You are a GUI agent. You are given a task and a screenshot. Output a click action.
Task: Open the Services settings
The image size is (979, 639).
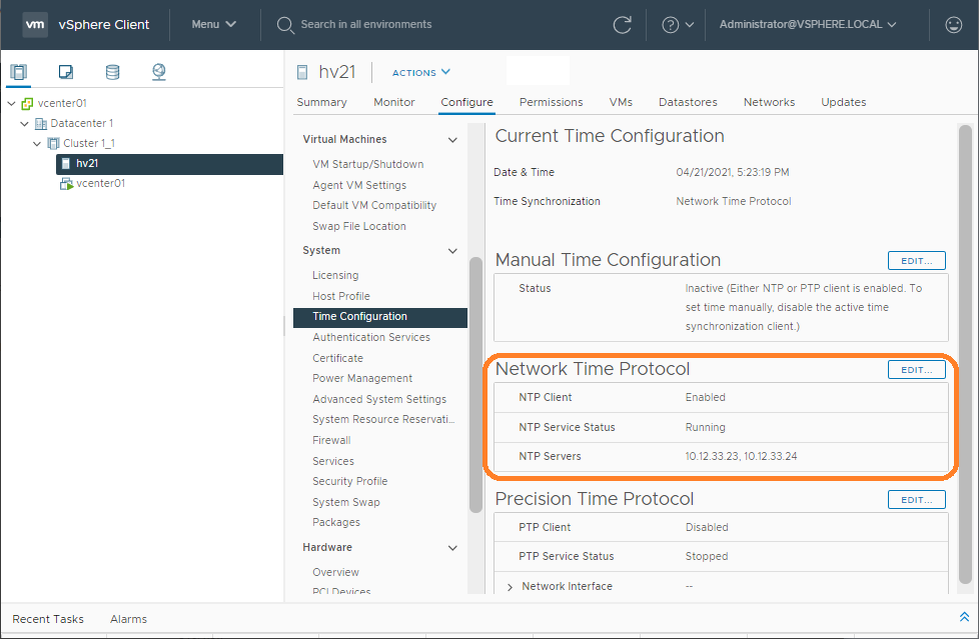[x=333, y=461]
